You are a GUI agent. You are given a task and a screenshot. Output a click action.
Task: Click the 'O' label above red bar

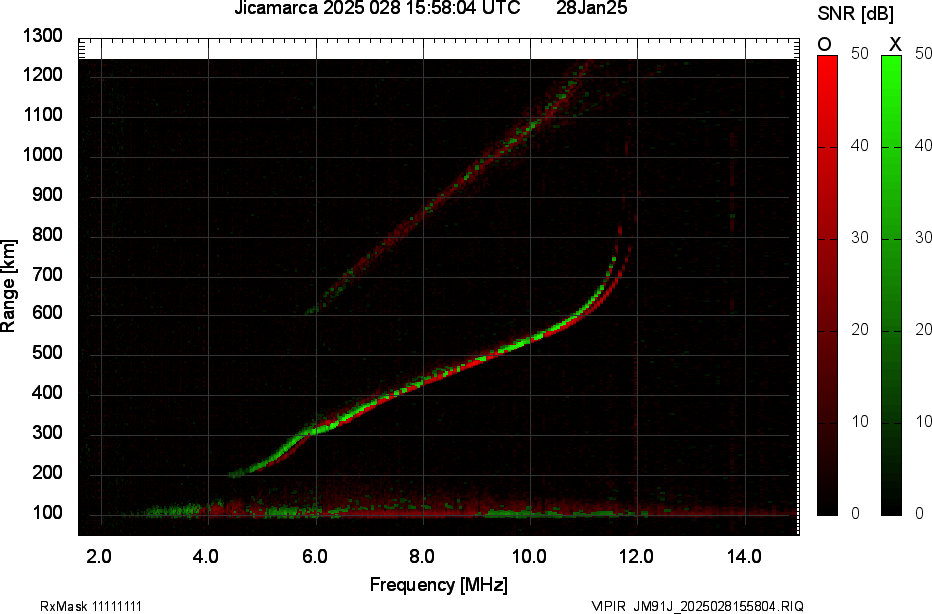(824, 45)
